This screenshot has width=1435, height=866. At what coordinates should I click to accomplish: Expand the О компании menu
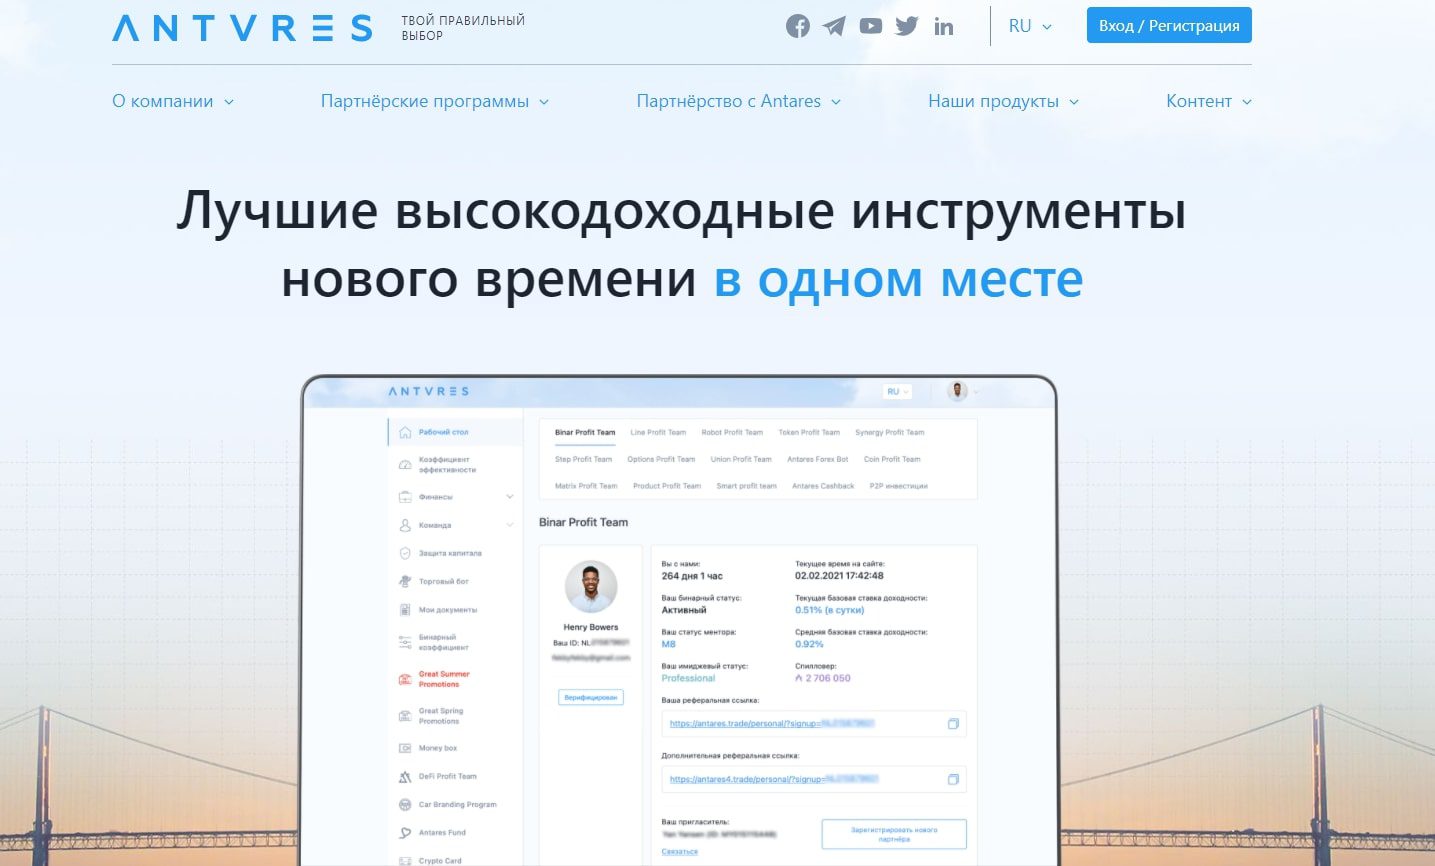(x=173, y=101)
